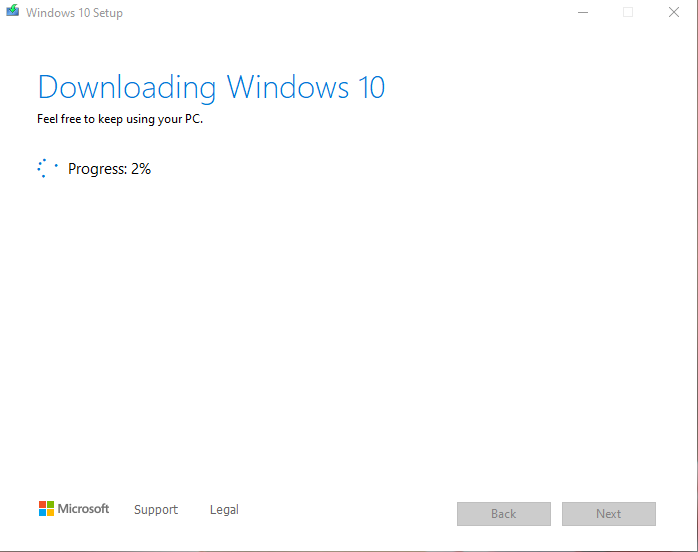698x552 pixels.
Task: Click the spinning progress indicator
Action: [x=48, y=168]
